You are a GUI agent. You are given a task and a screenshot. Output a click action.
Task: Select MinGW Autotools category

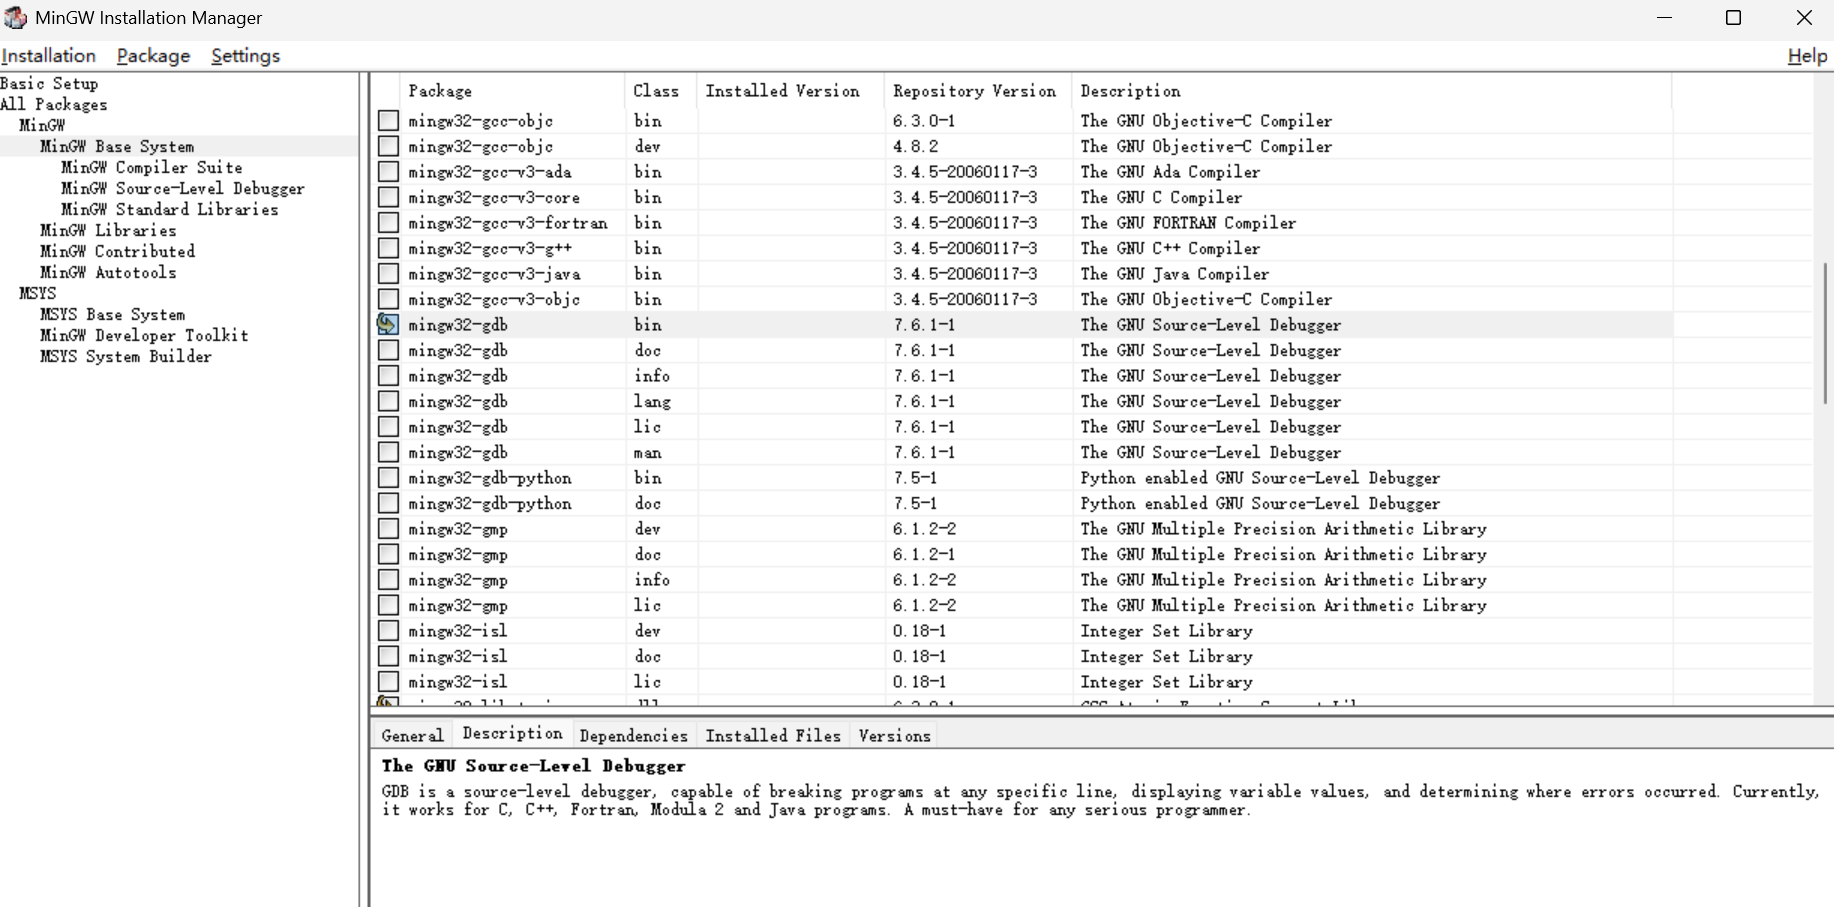point(108,272)
